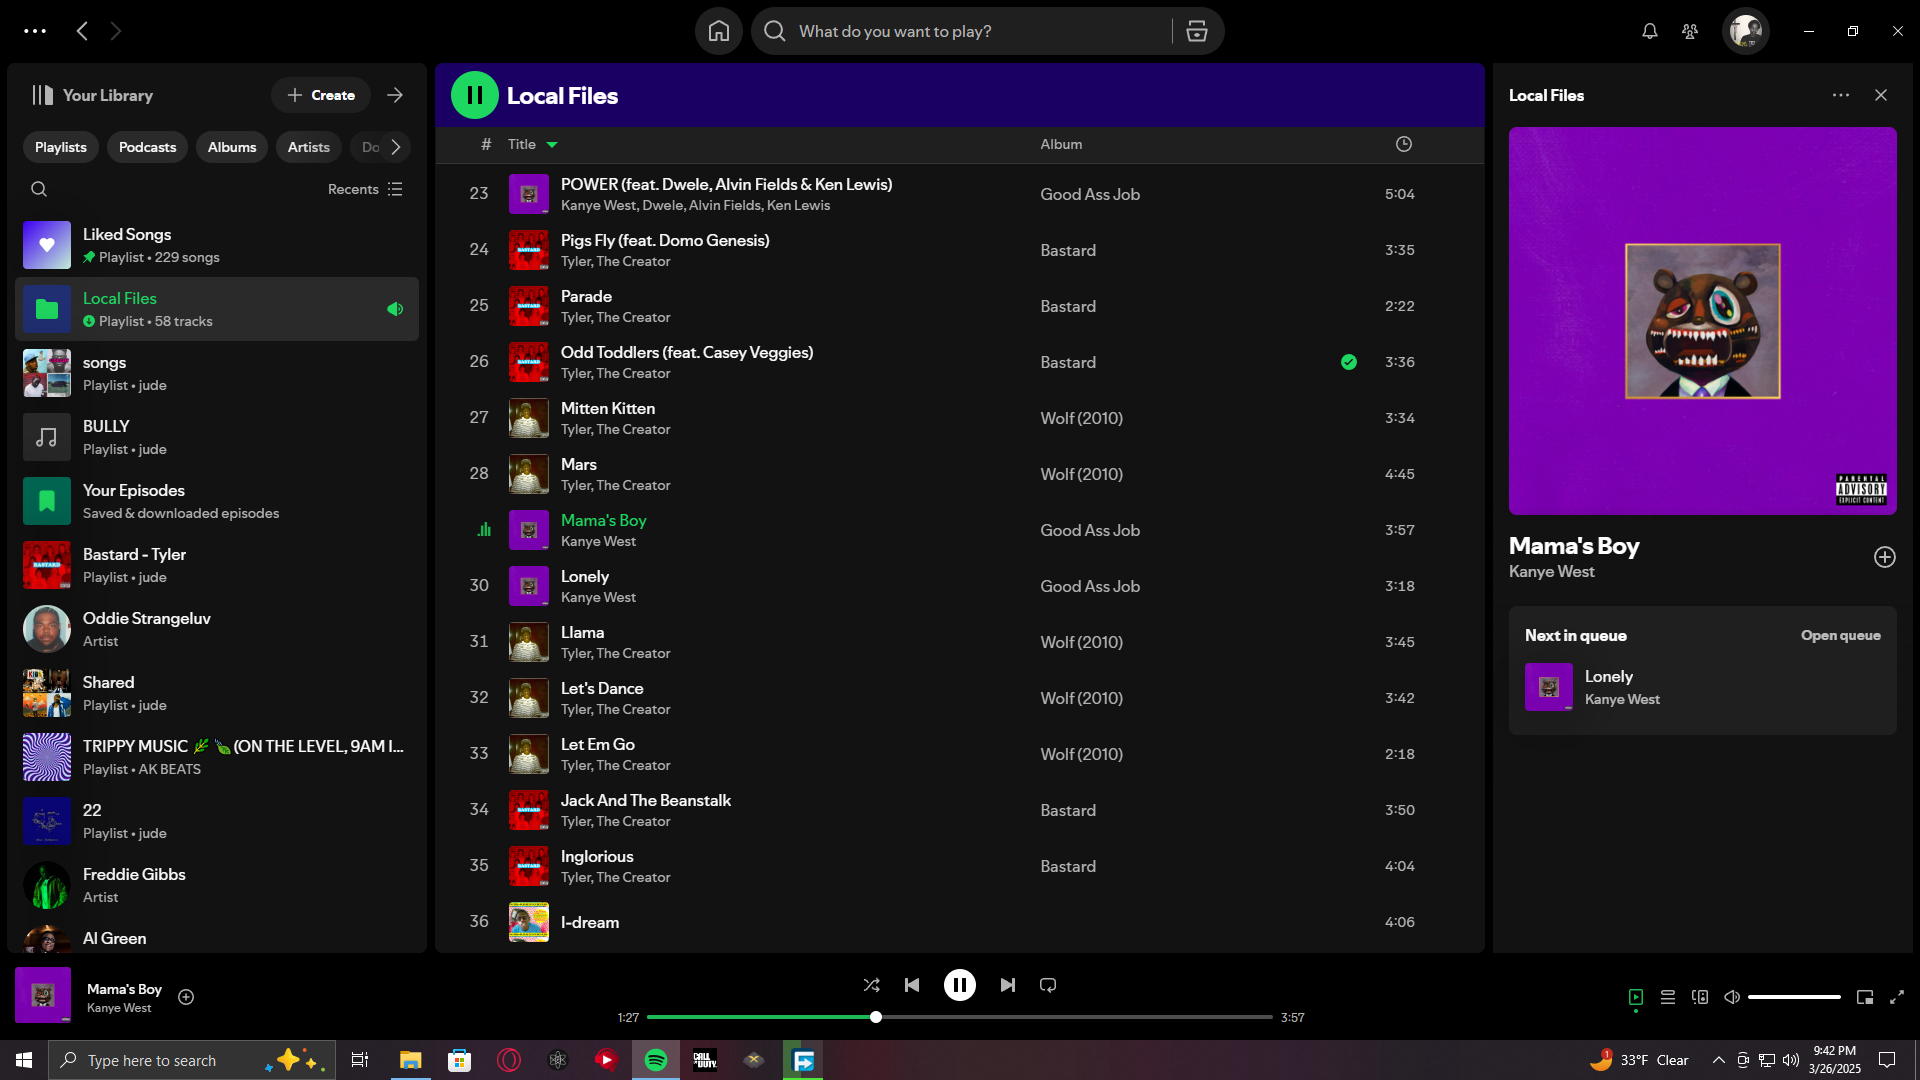The width and height of the screenshot is (1920, 1080).
Task: Open the Lyrics/Queue list icon in player bar
Action: (1667, 997)
